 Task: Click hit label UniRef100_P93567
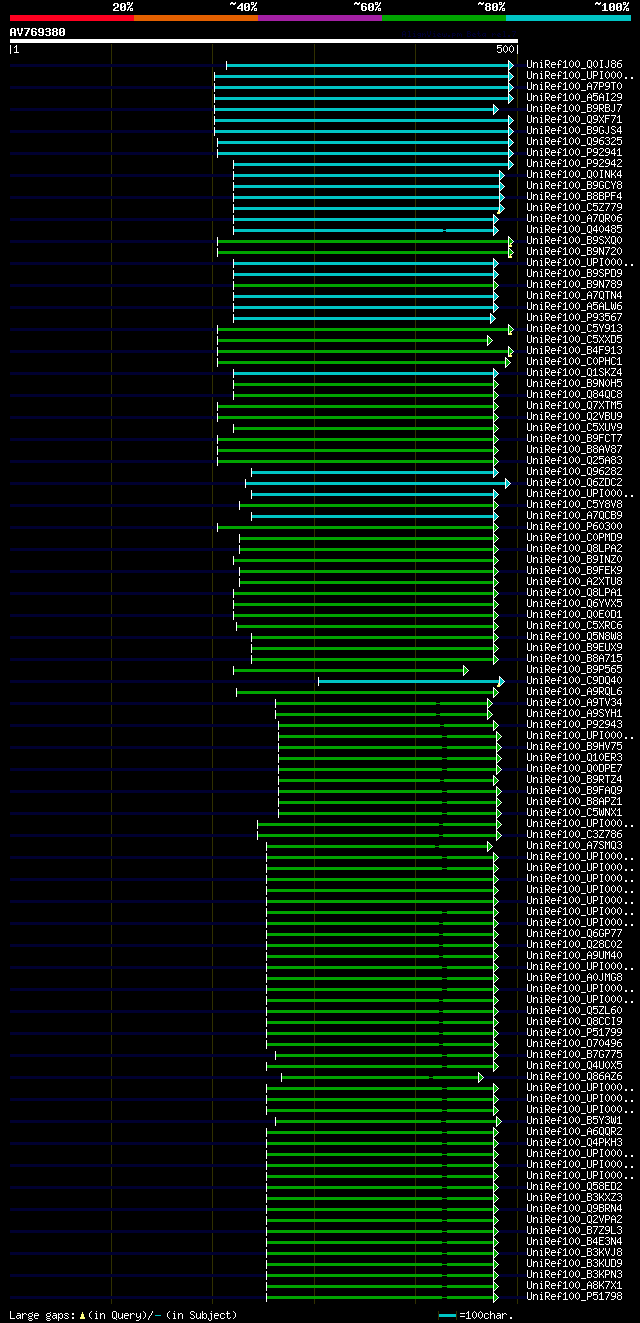click(574, 318)
